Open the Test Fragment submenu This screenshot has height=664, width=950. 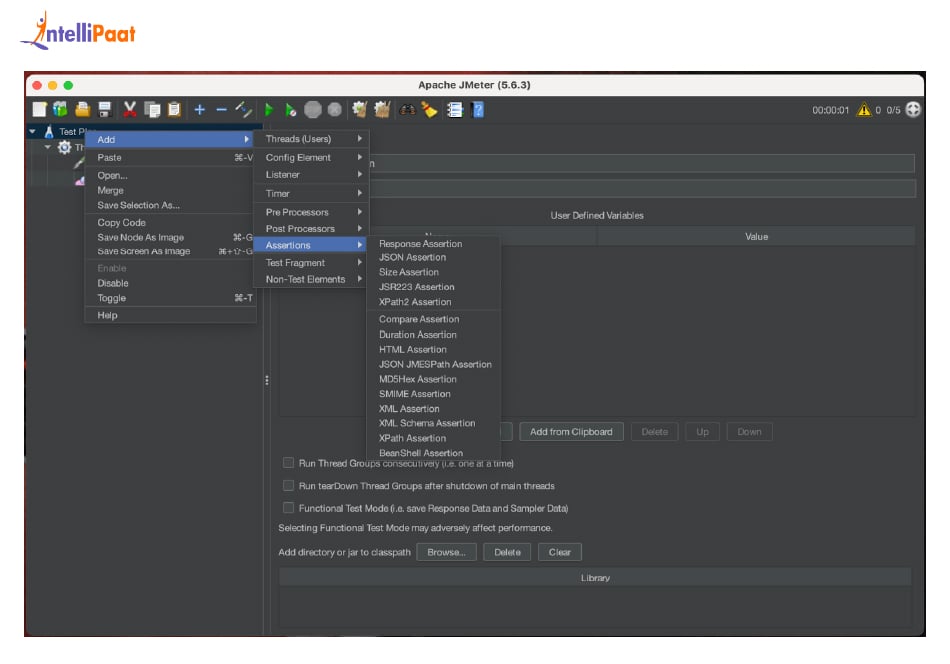311,262
